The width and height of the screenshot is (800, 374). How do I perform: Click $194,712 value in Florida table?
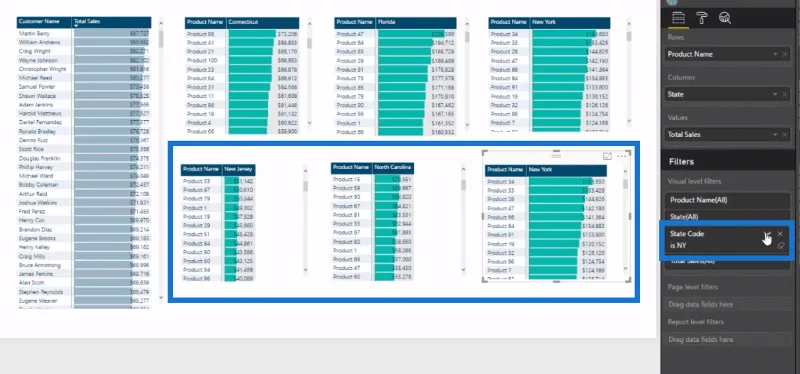pyautogui.click(x=443, y=43)
